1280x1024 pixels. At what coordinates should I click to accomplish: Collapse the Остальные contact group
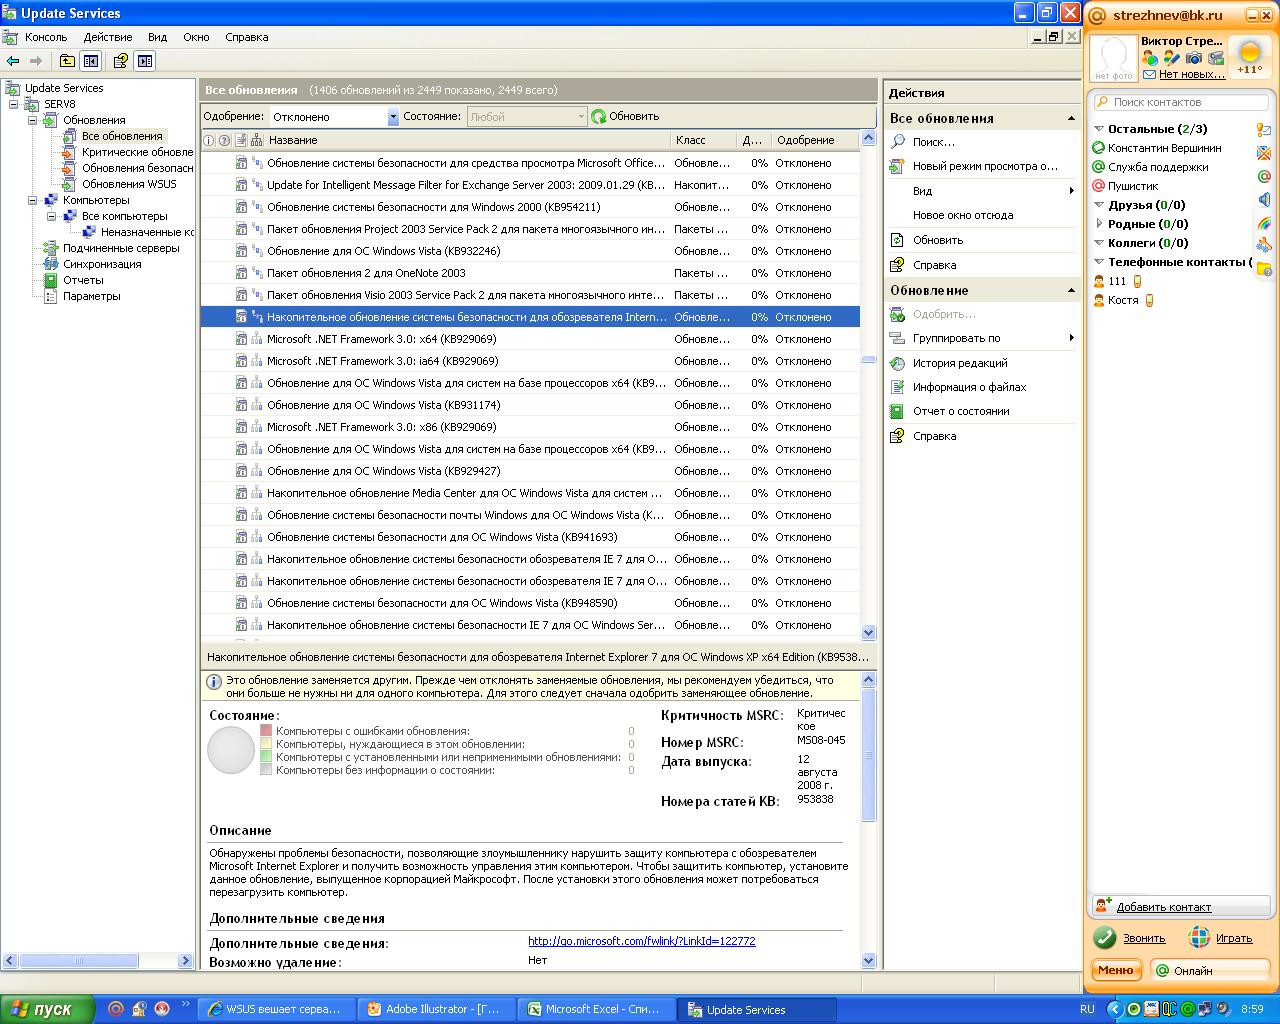coord(1099,129)
